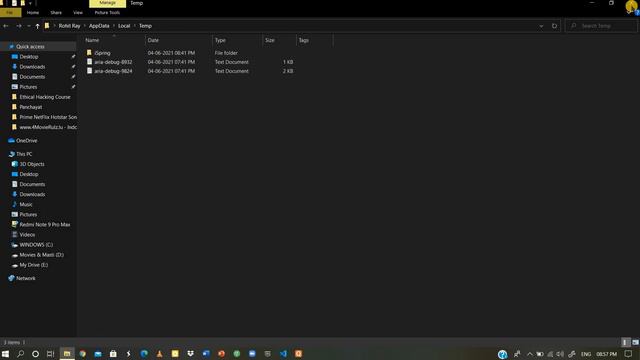The image size is (640, 360).
Task: Open Music under This PC
Action: tap(26, 204)
